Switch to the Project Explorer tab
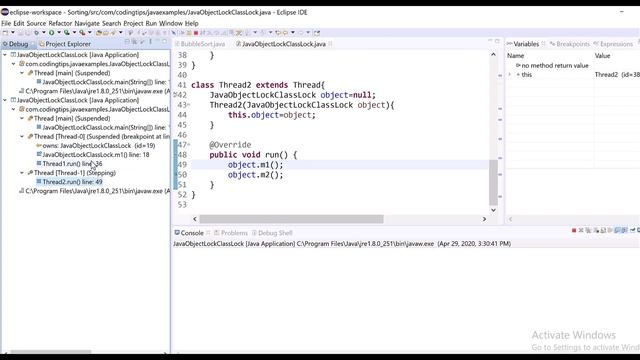The image size is (640, 360). [x=64, y=44]
